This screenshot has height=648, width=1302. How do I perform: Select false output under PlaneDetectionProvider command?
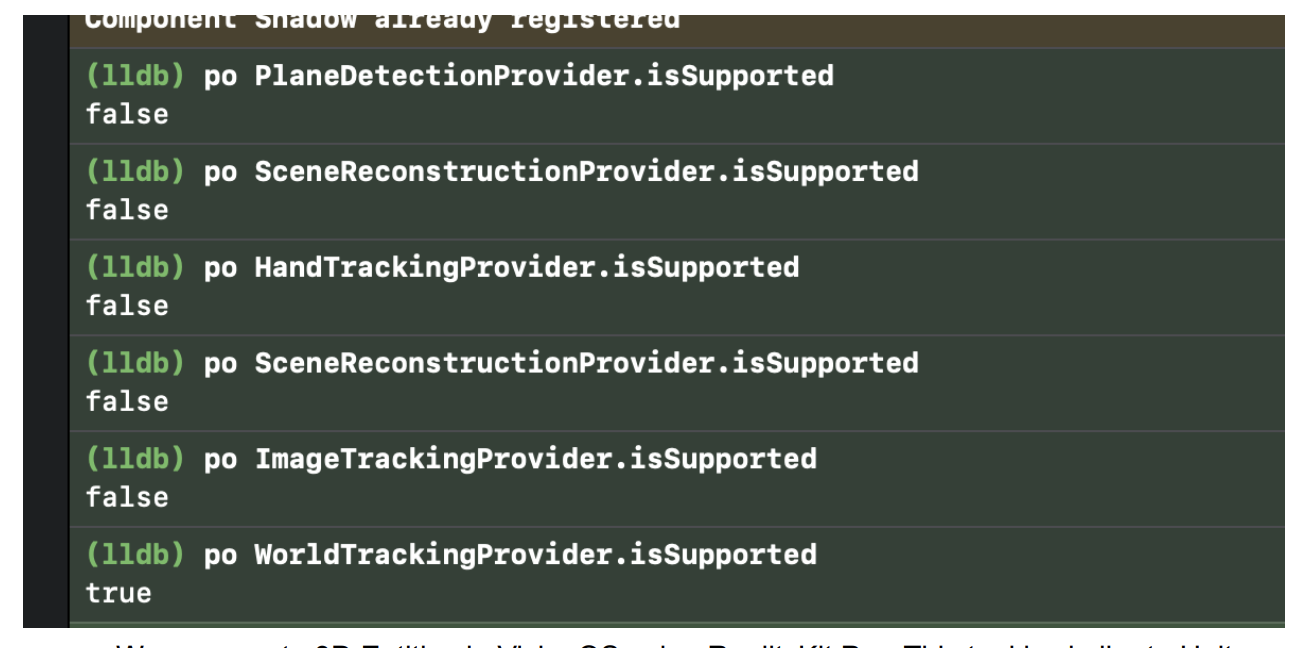[x=127, y=114]
